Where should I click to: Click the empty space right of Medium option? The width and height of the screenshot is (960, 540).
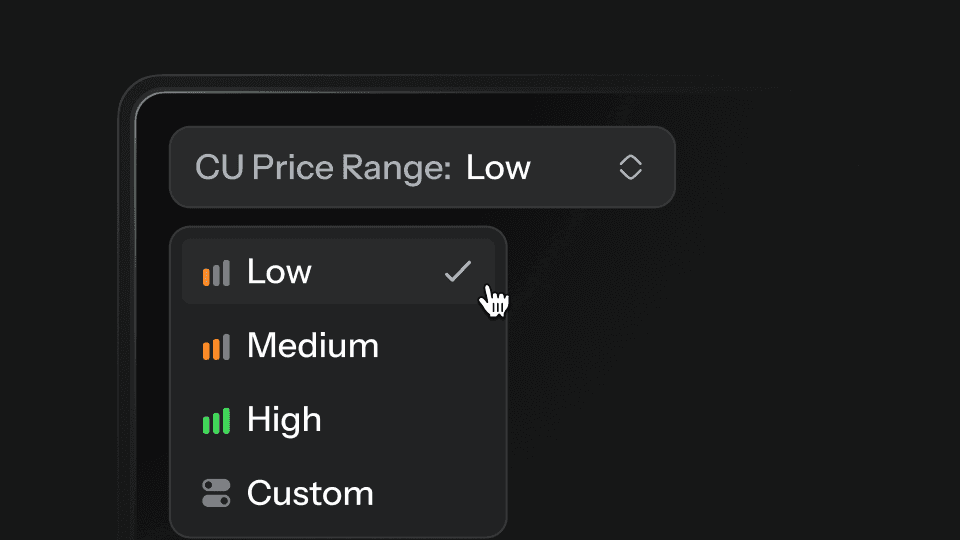click(x=440, y=346)
